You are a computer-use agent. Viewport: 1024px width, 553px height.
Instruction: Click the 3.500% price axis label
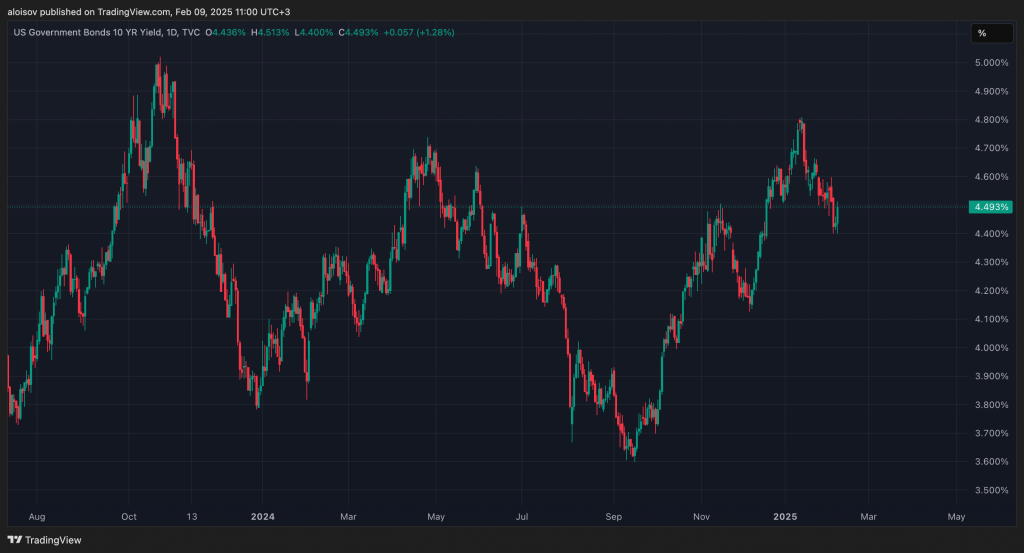click(989, 491)
